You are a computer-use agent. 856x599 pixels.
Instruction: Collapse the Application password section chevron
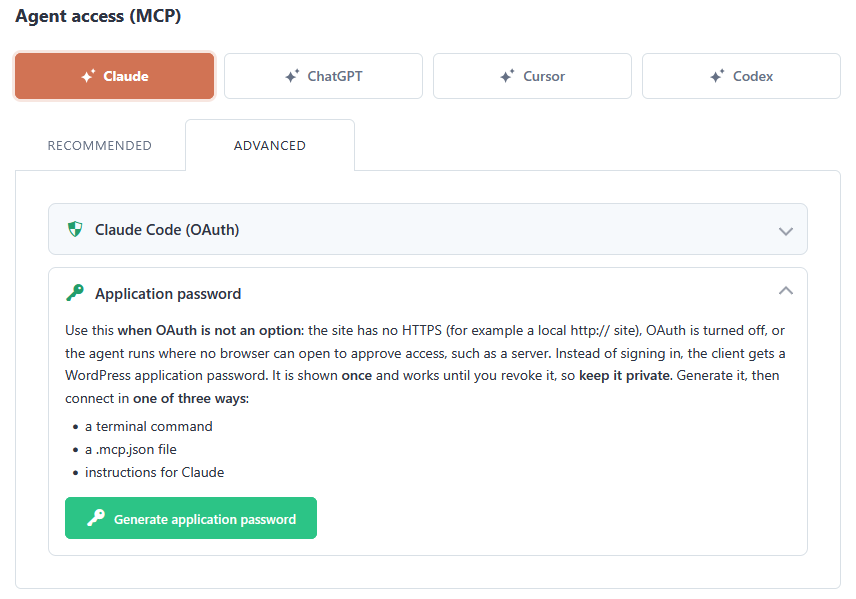coord(786,290)
